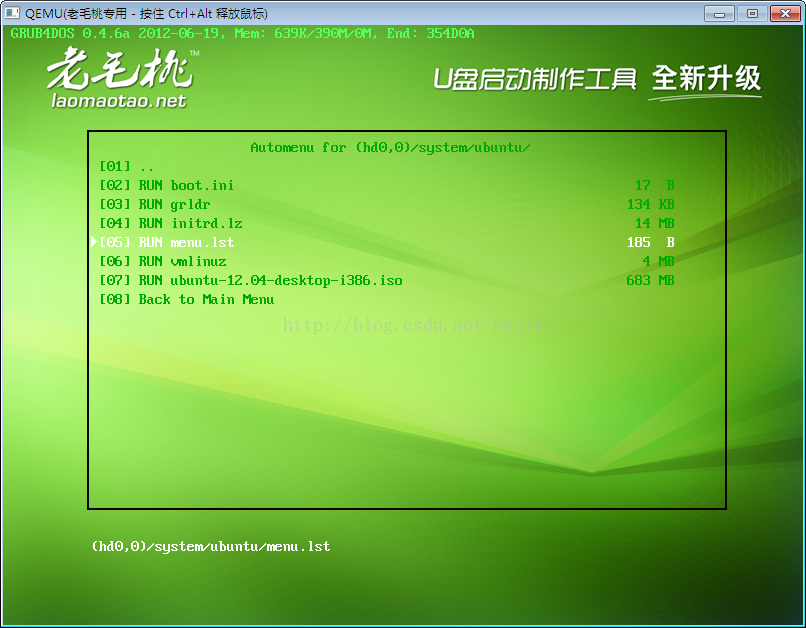Screen dimensions: 806x628
Task: Click the 4 MB size value
Action: point(658,262)
